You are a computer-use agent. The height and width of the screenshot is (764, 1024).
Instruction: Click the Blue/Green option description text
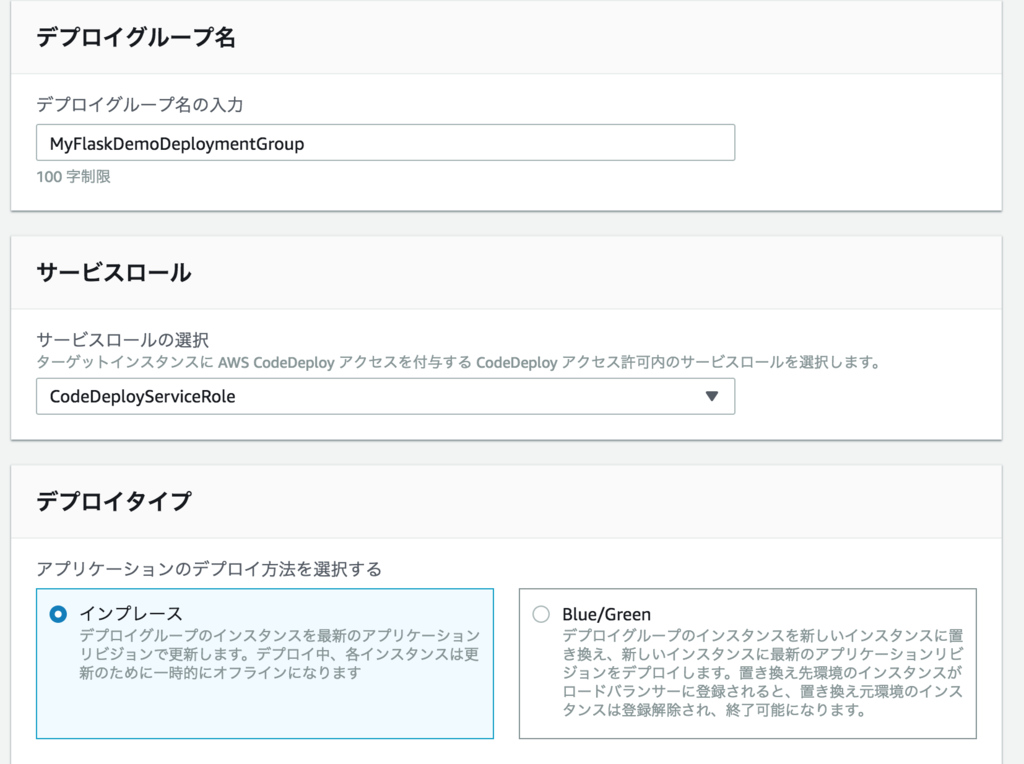(763, 673)
